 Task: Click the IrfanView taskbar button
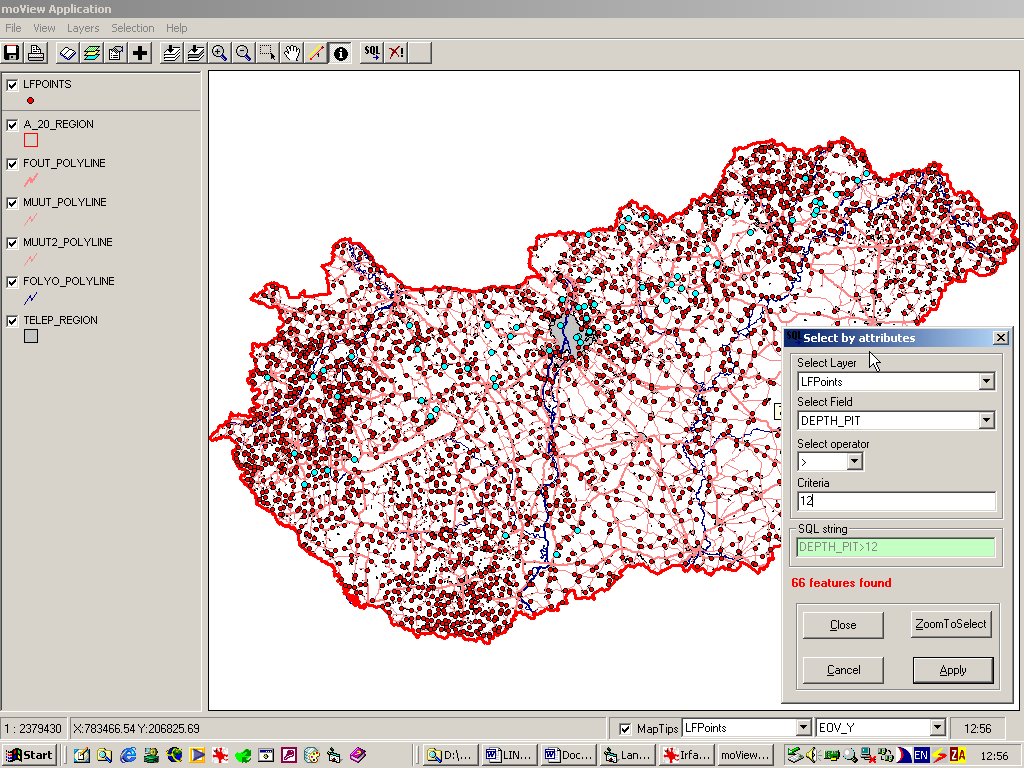[686, 756]
